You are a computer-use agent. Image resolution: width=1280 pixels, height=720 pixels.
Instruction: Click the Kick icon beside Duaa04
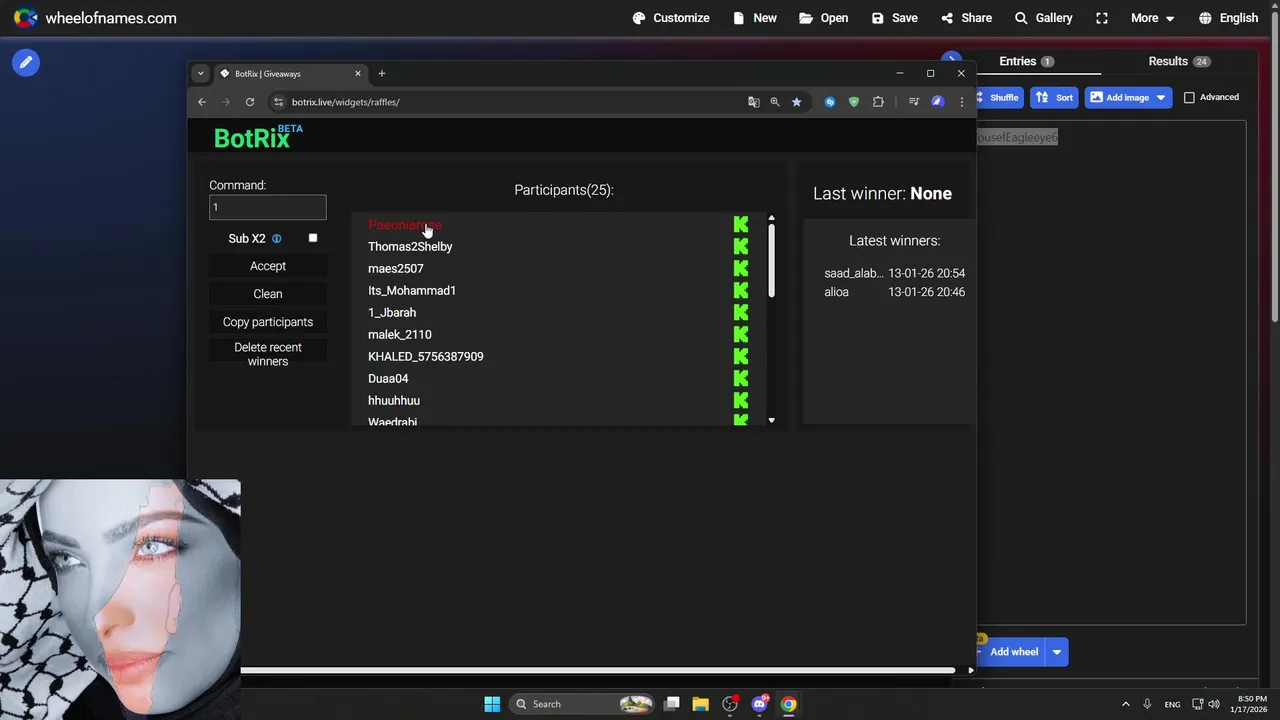741,378
